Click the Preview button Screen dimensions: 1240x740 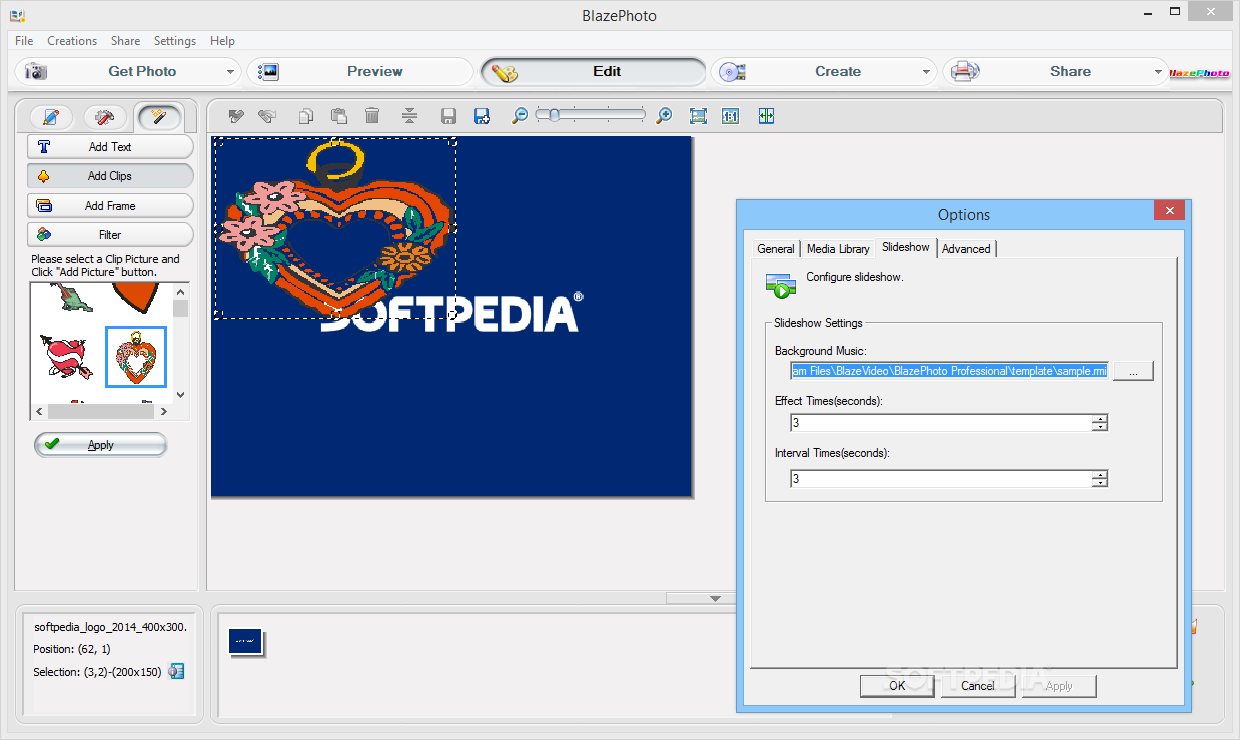(360, 72)
